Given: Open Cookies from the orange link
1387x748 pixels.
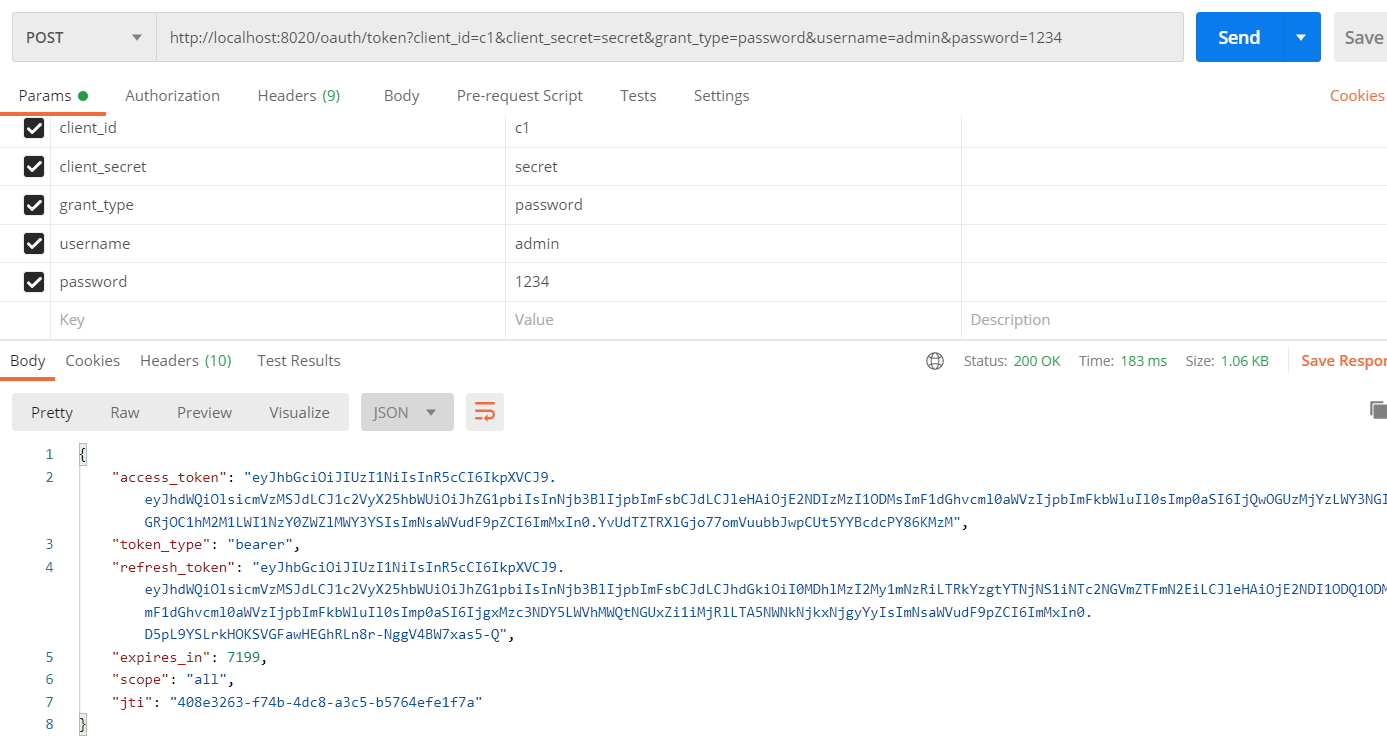Looking at the screenshot, I should point(1356,95).
